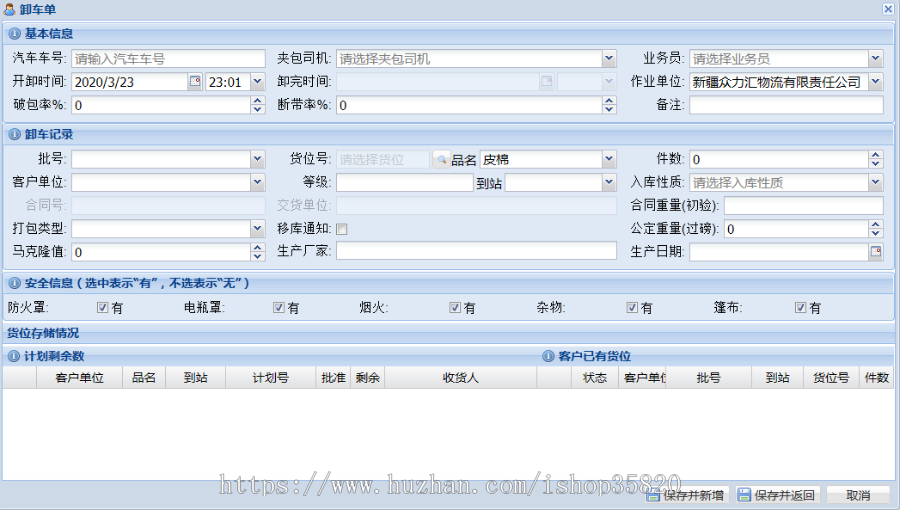
Task: Toggle the 烟火 有 checkbox
Action: [455, 307]
